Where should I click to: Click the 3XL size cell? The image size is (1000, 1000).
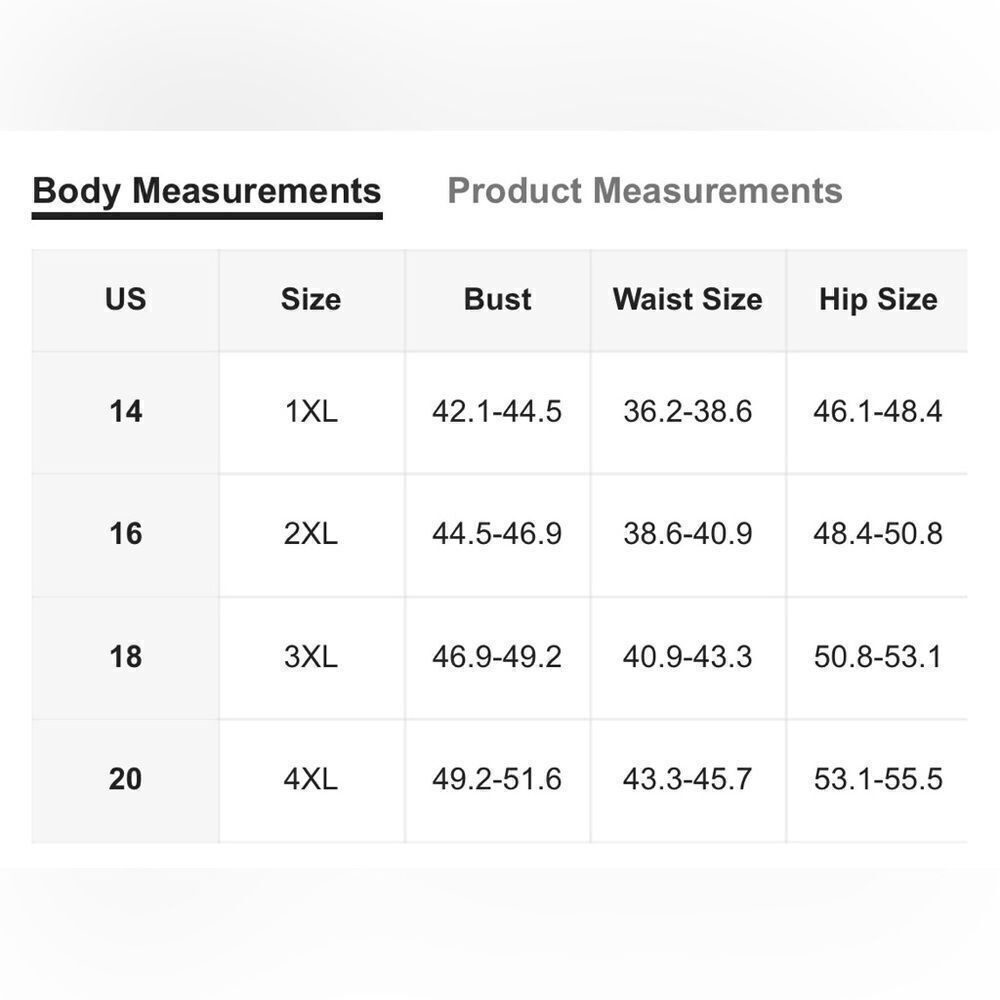tap(311, 657)
